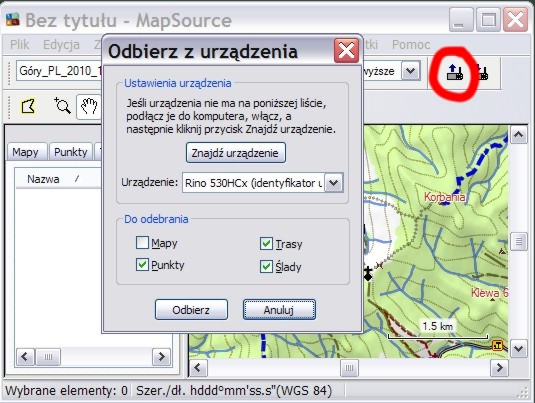
Task: Enable the Mapy checkbox
Action: tap(142, 243)
